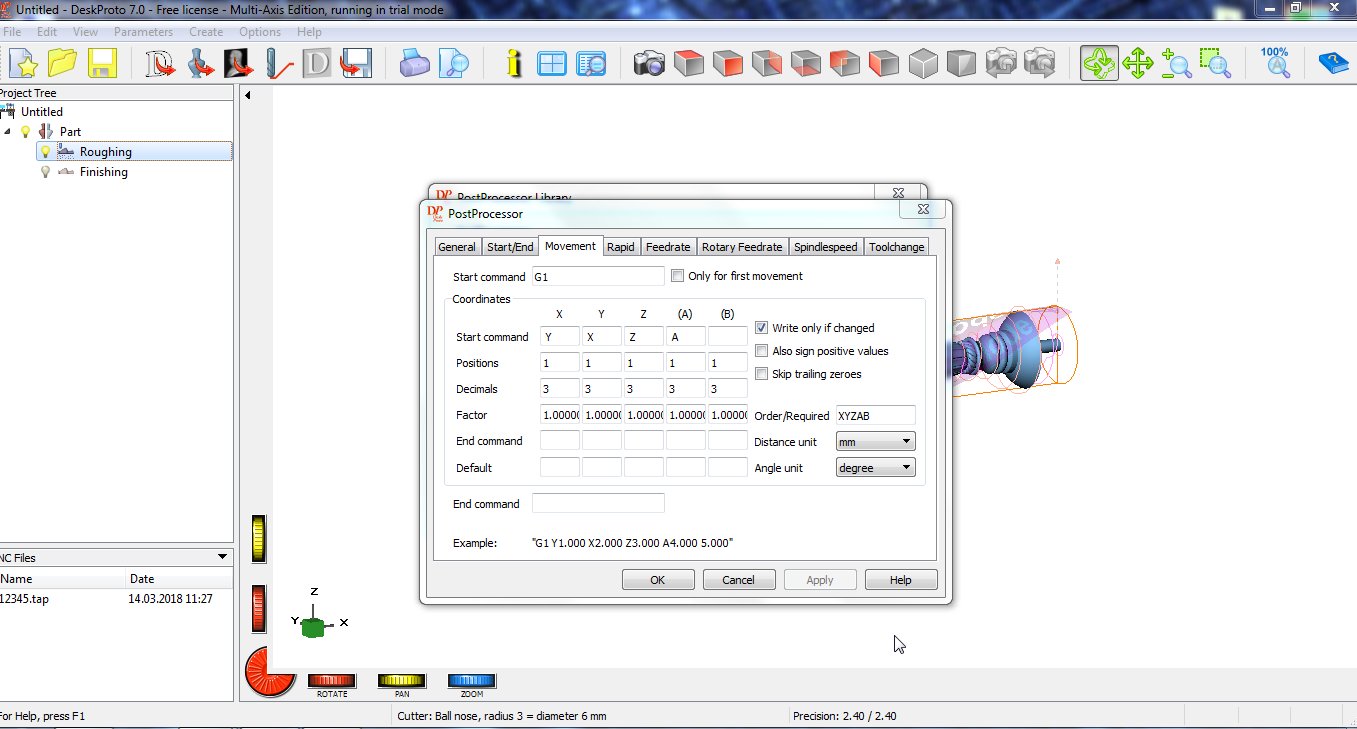Click OK in the PostProcessor dialog
1357x729 pixels.
coord(657,580)
